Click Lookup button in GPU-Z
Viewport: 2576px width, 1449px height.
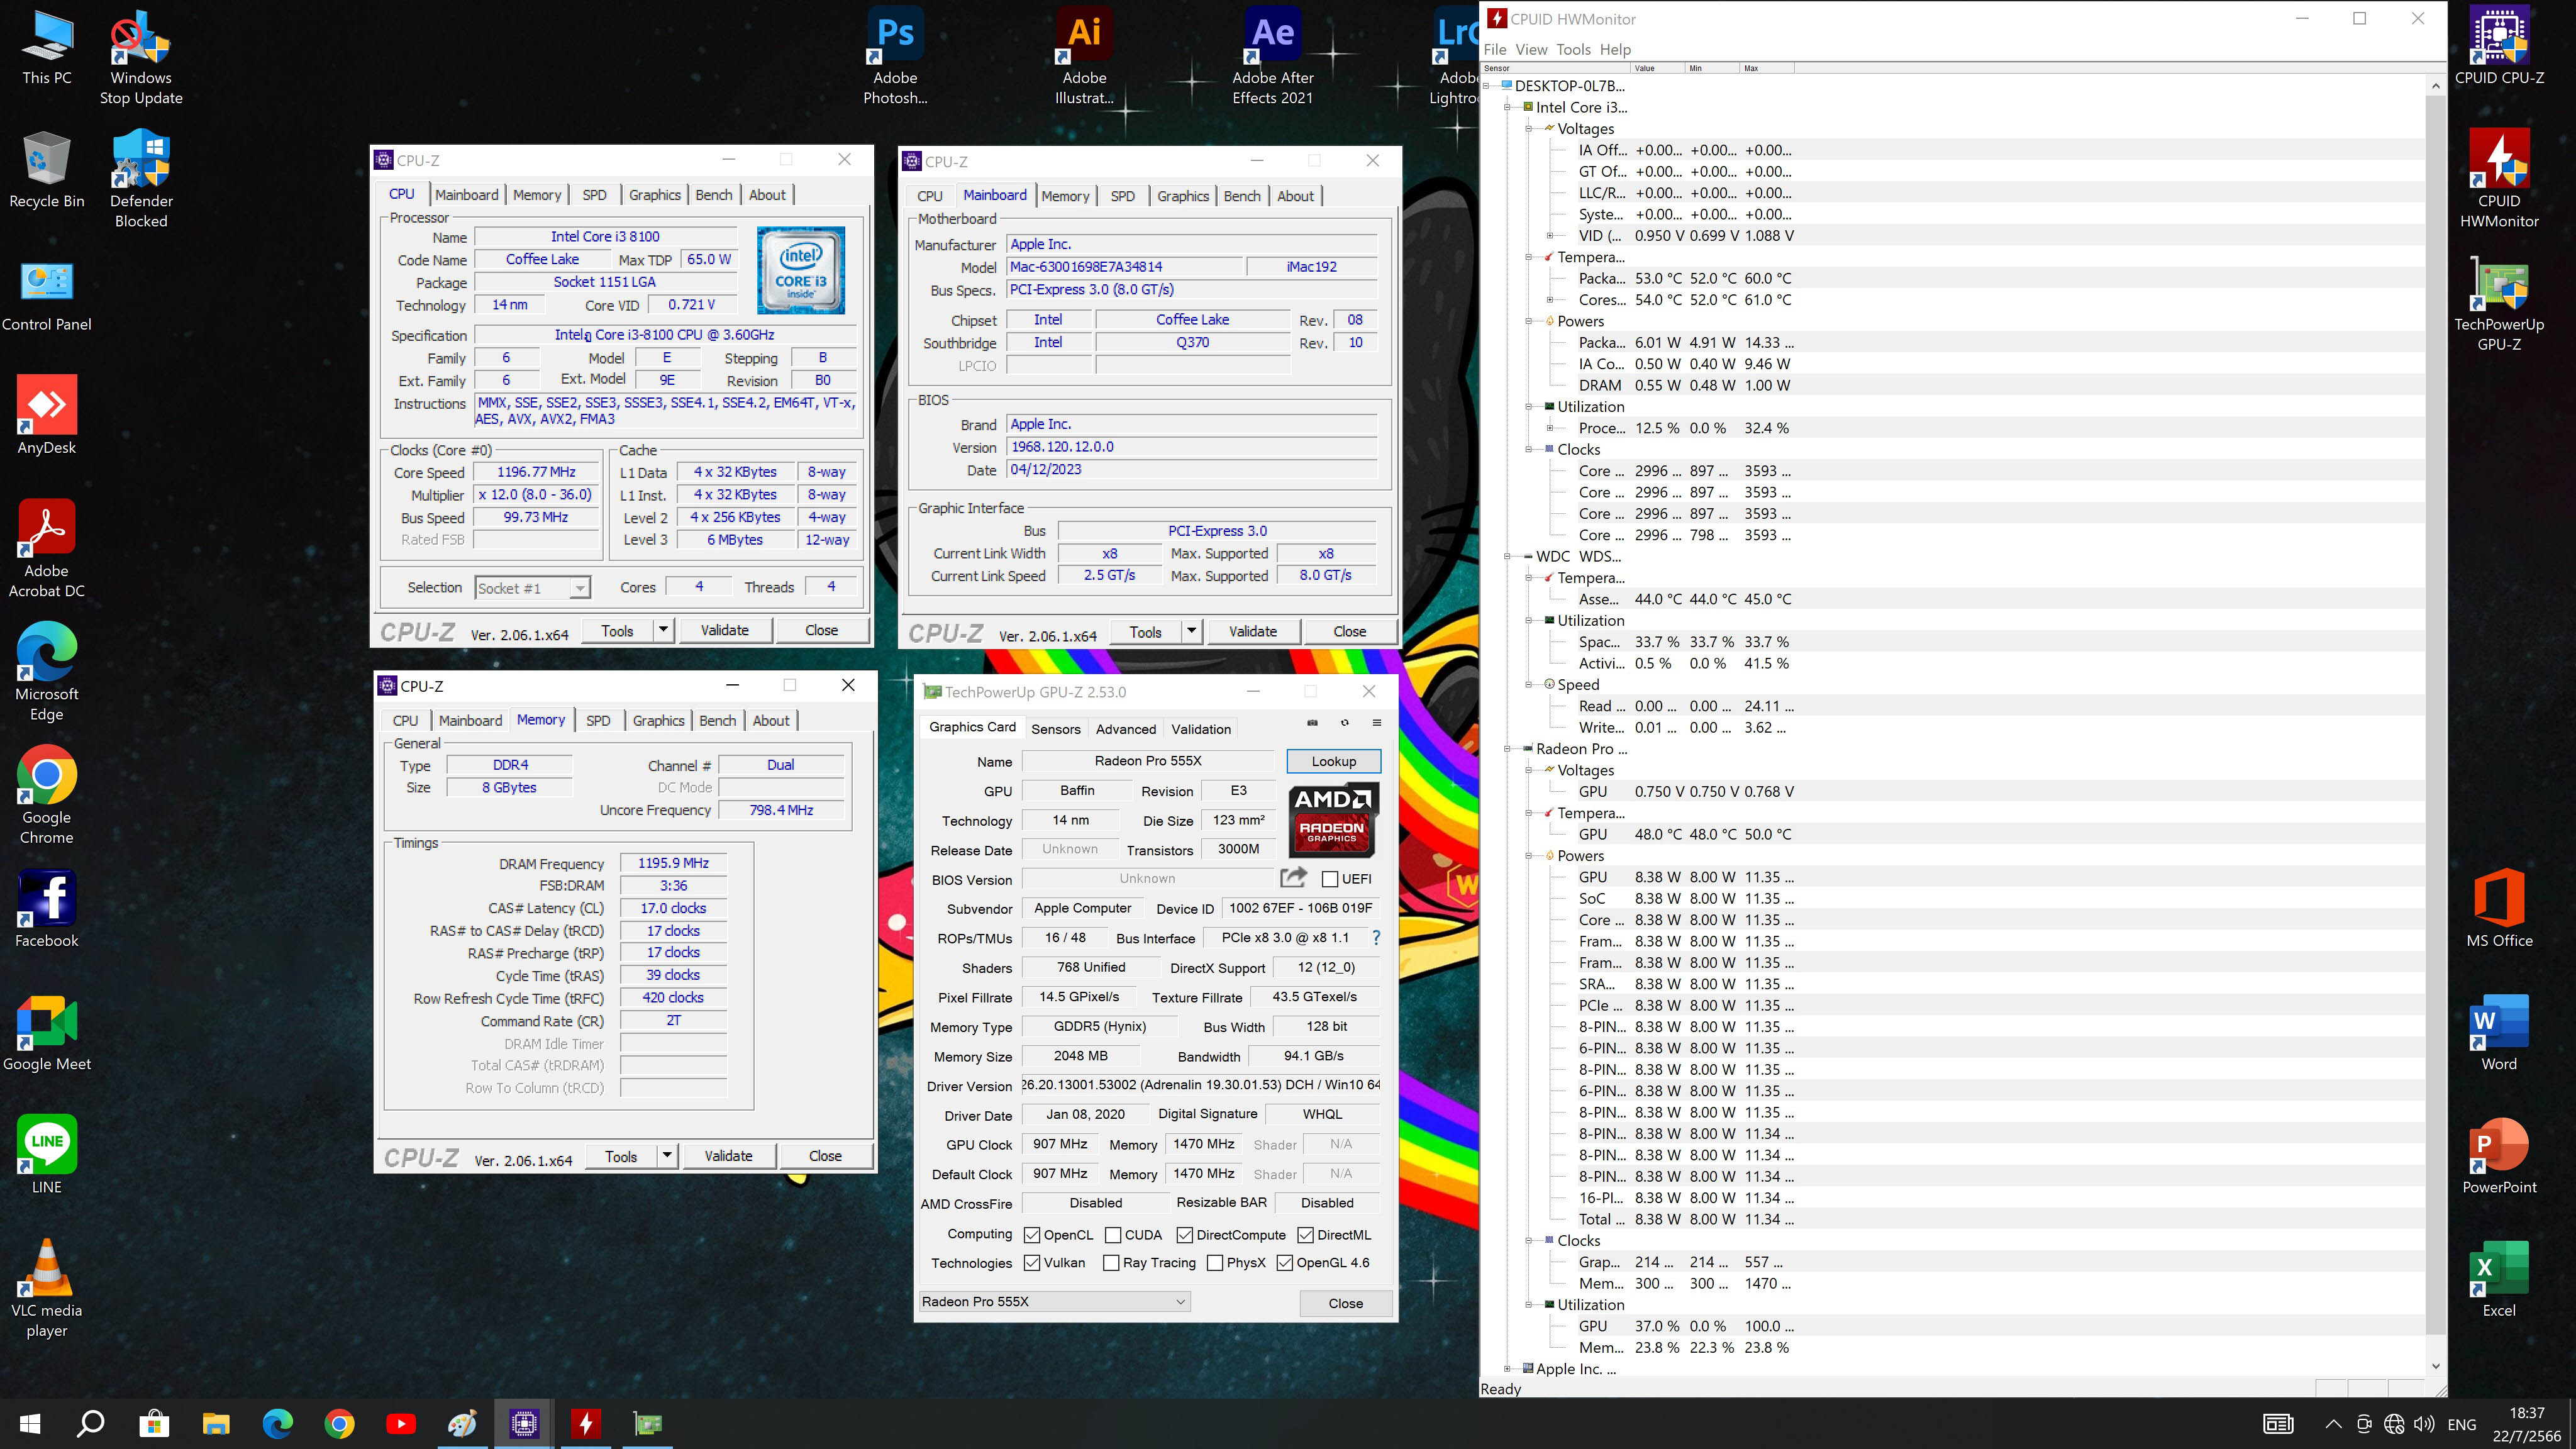pos(1333,761)
